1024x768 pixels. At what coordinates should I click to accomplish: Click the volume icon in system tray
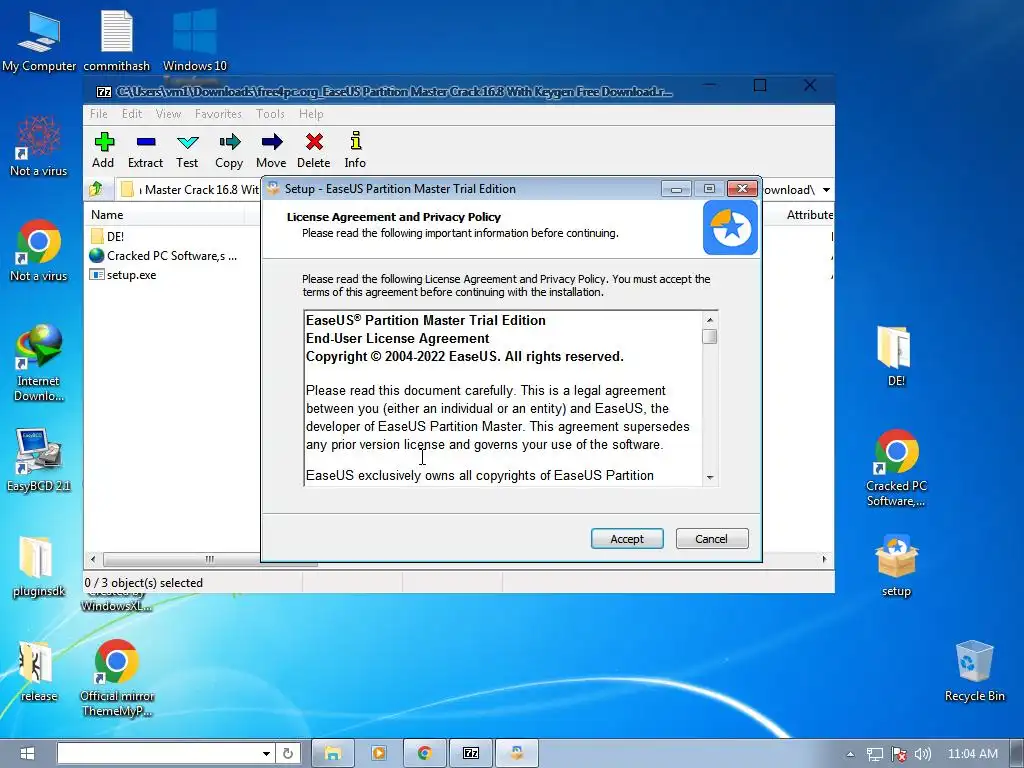[923, 754]
